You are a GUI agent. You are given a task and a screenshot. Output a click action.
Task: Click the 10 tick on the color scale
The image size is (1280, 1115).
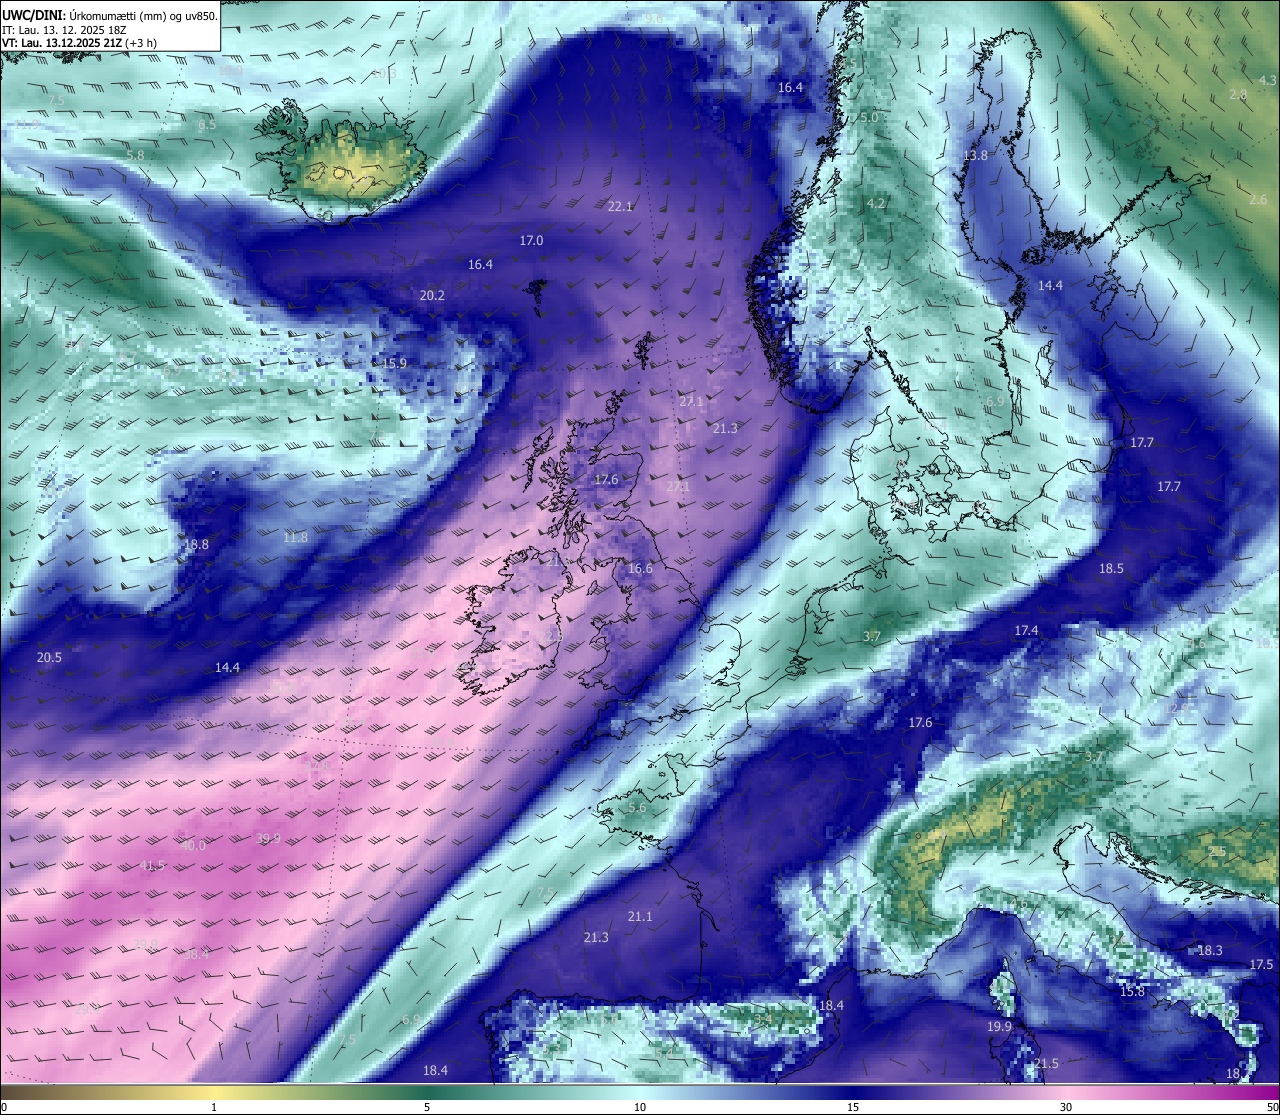tap(640, 1108)
